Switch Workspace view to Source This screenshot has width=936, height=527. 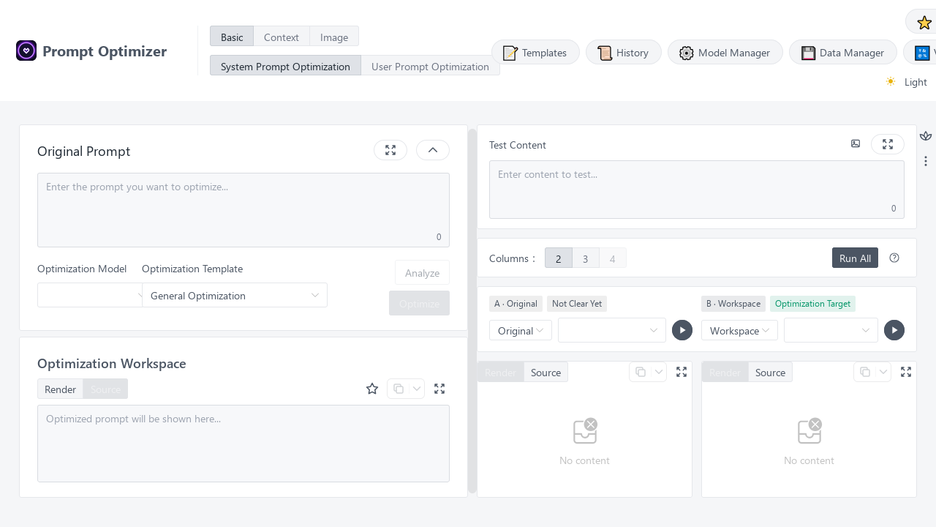pos(106,389)
